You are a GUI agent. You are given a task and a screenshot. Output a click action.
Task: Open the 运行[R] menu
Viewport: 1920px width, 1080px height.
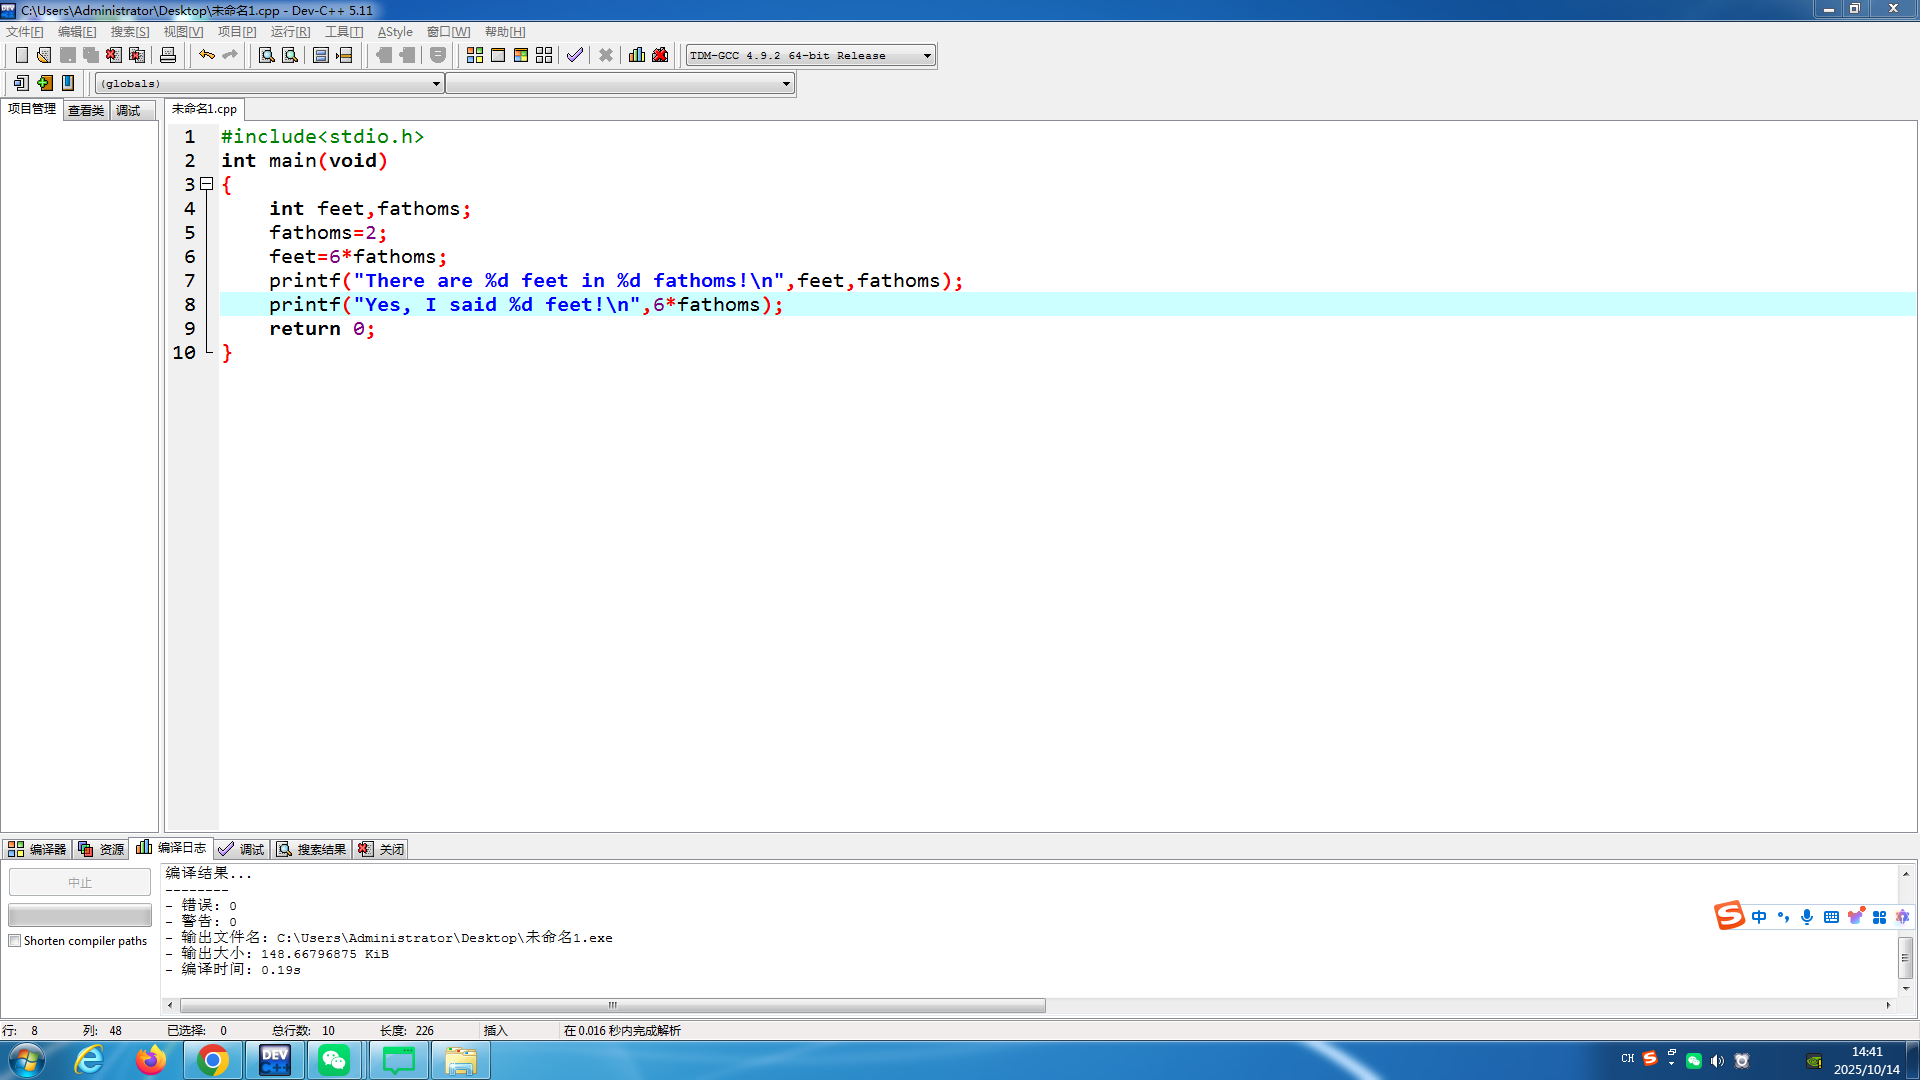click(x=290, y=32)
